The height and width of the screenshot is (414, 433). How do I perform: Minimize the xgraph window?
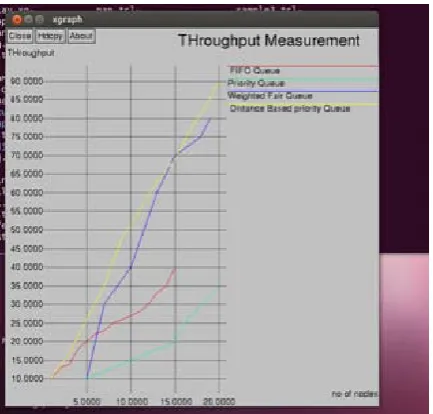(29, 20)
